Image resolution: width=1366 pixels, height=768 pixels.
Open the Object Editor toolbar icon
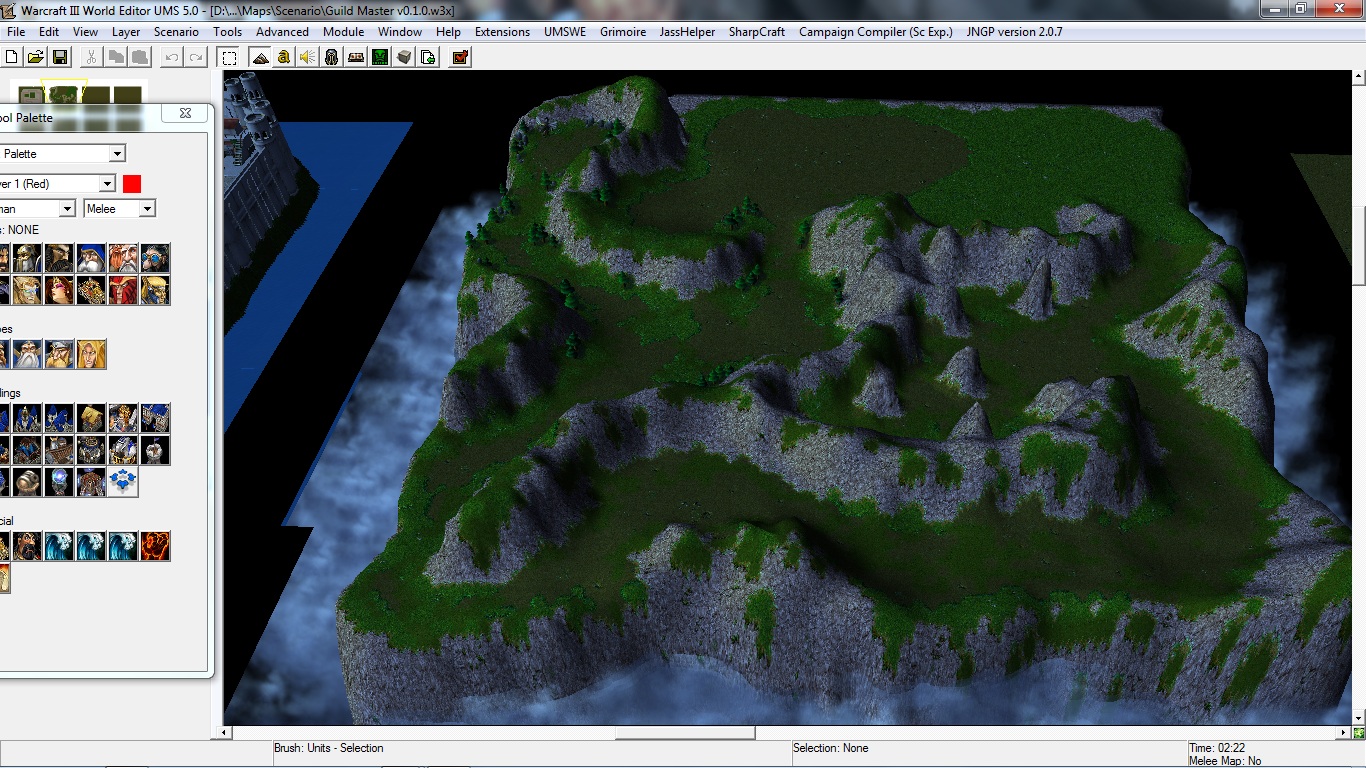332,57
